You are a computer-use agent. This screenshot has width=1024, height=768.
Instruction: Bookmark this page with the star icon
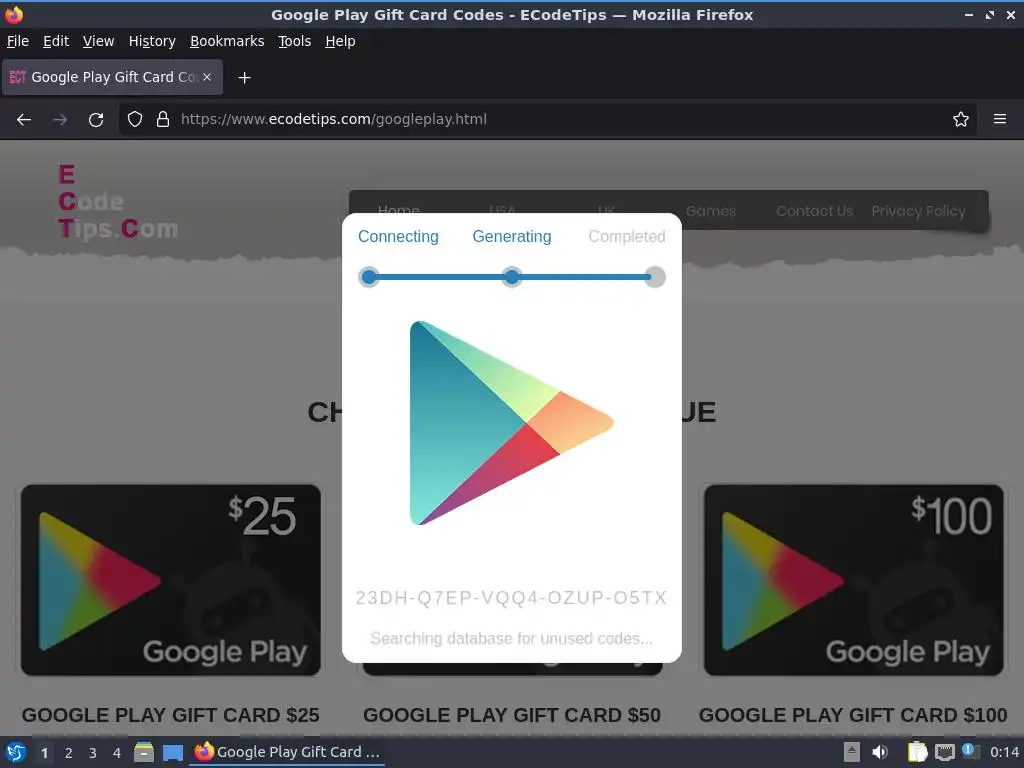(x=961, y=120)
